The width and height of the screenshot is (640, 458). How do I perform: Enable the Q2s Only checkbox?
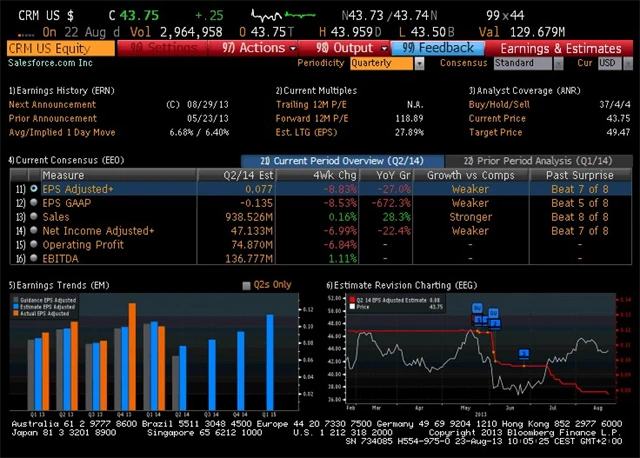(247, 285)
